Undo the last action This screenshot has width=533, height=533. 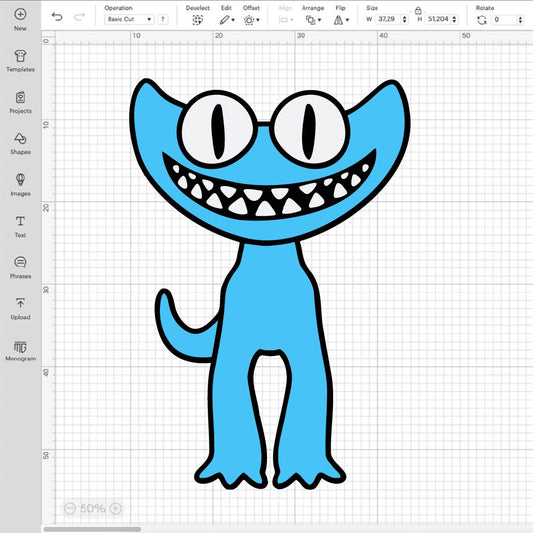(57, 17)
